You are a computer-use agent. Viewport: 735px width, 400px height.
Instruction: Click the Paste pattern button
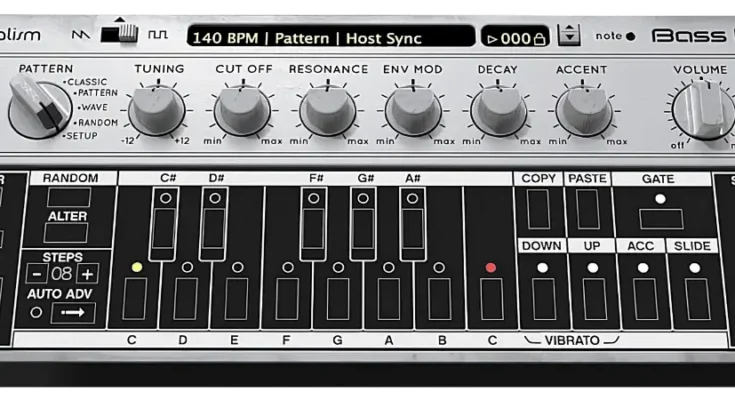point(587,211)
